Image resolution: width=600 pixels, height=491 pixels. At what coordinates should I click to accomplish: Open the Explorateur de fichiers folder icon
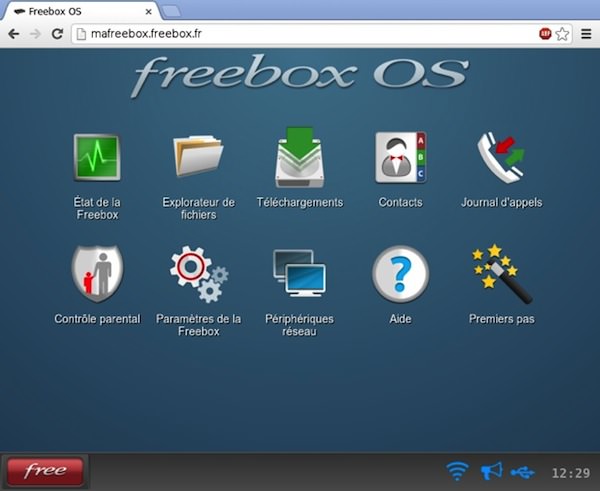(x=198, y=156)
